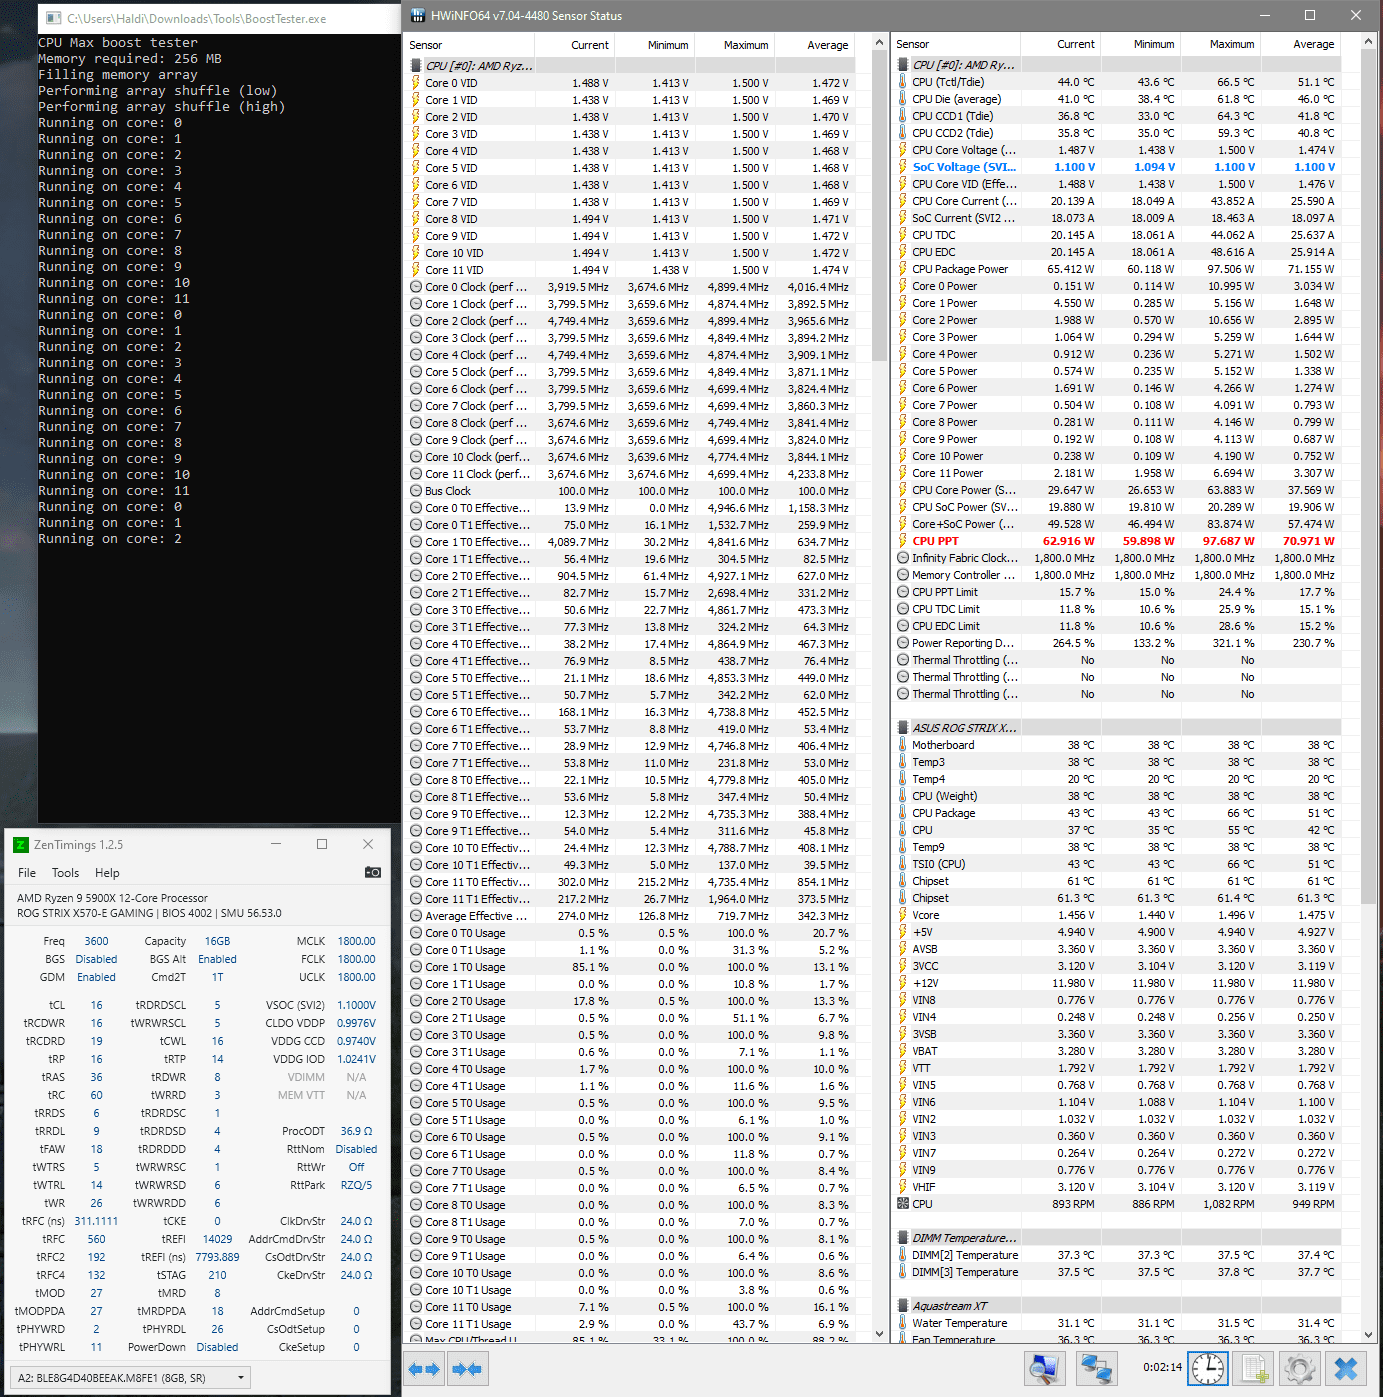Click the icon beside CPU Package Power

tap(902, 269)
